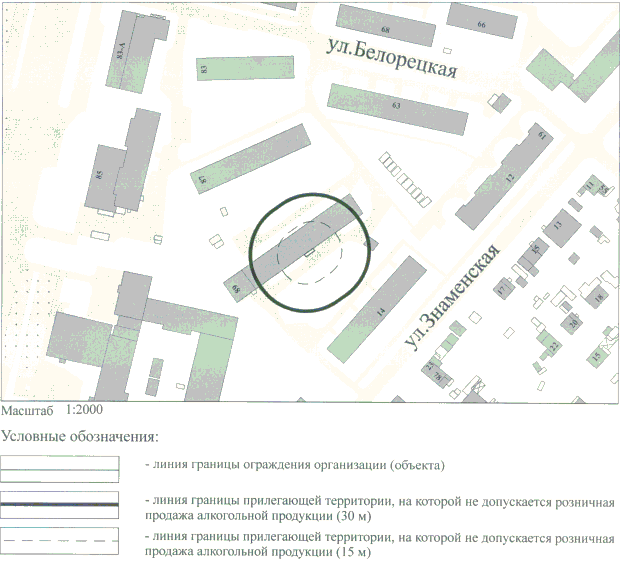Select the dashed 15 m line legend symbol
This screenshot has width=620, height=565.
click(61, 538)
